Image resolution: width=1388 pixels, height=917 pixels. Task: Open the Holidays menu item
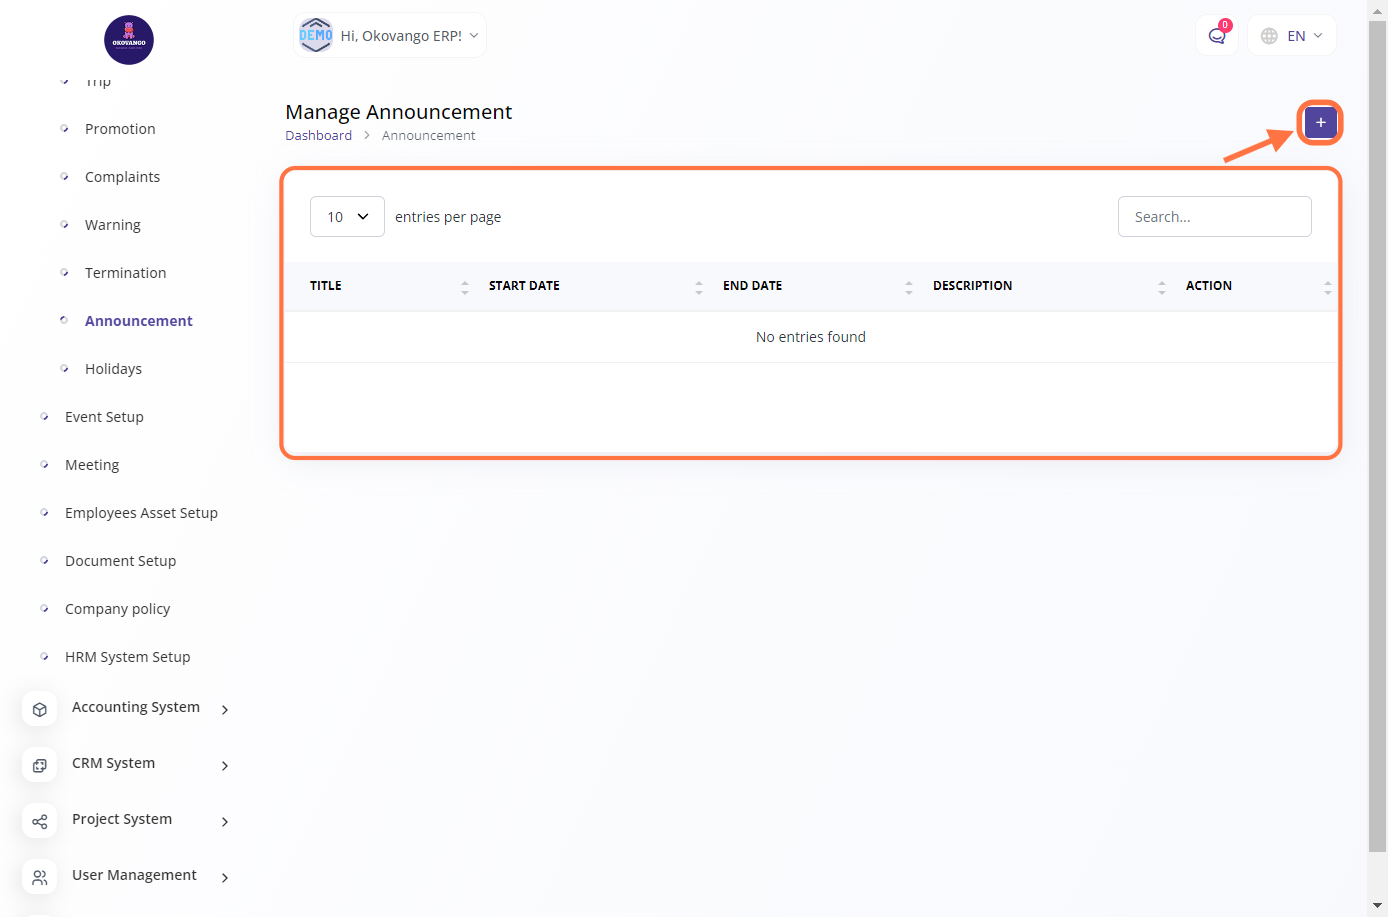point(113,369)
